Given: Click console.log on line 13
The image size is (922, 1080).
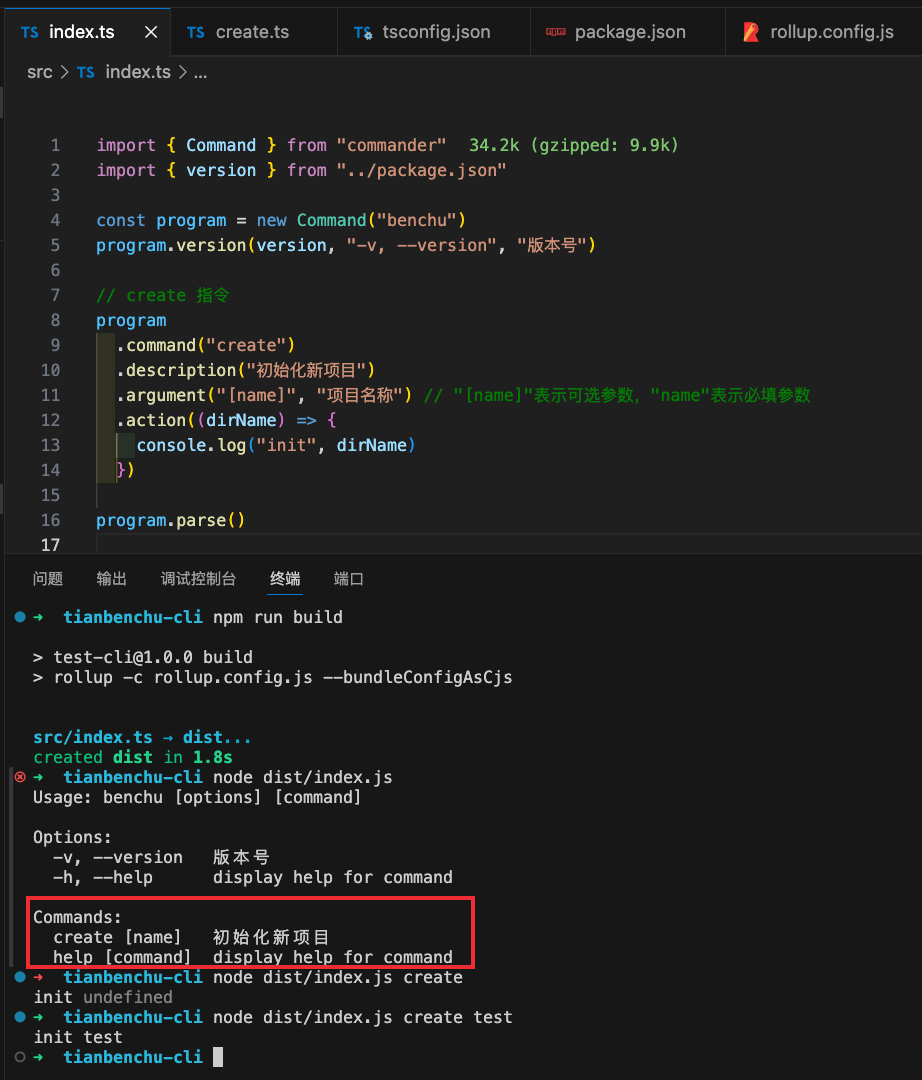Looking at the screenshot, I should (191, 445).
